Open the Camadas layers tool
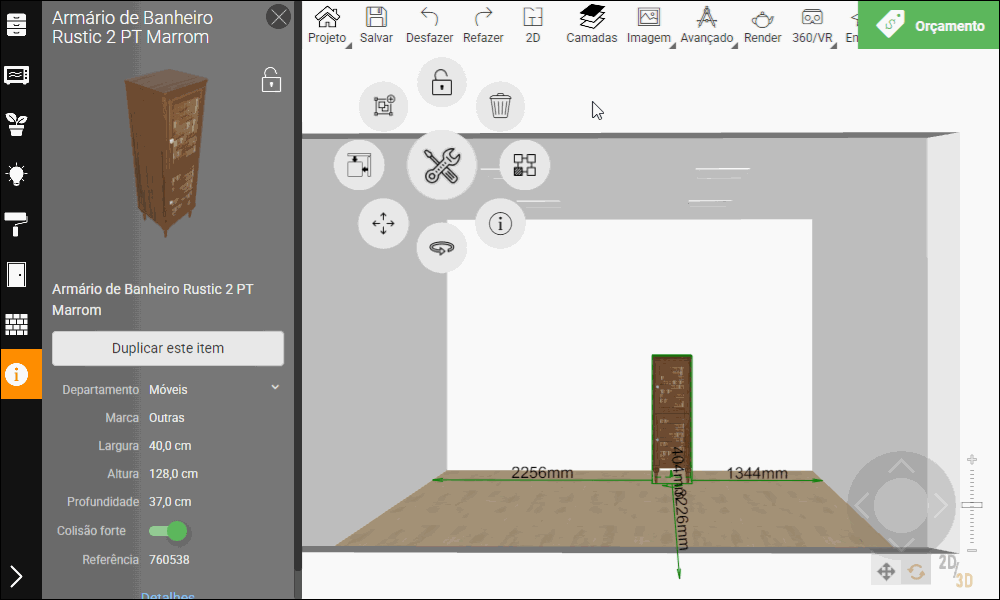The height and width of the screenshot is (600, 1000). click(592, 26)
